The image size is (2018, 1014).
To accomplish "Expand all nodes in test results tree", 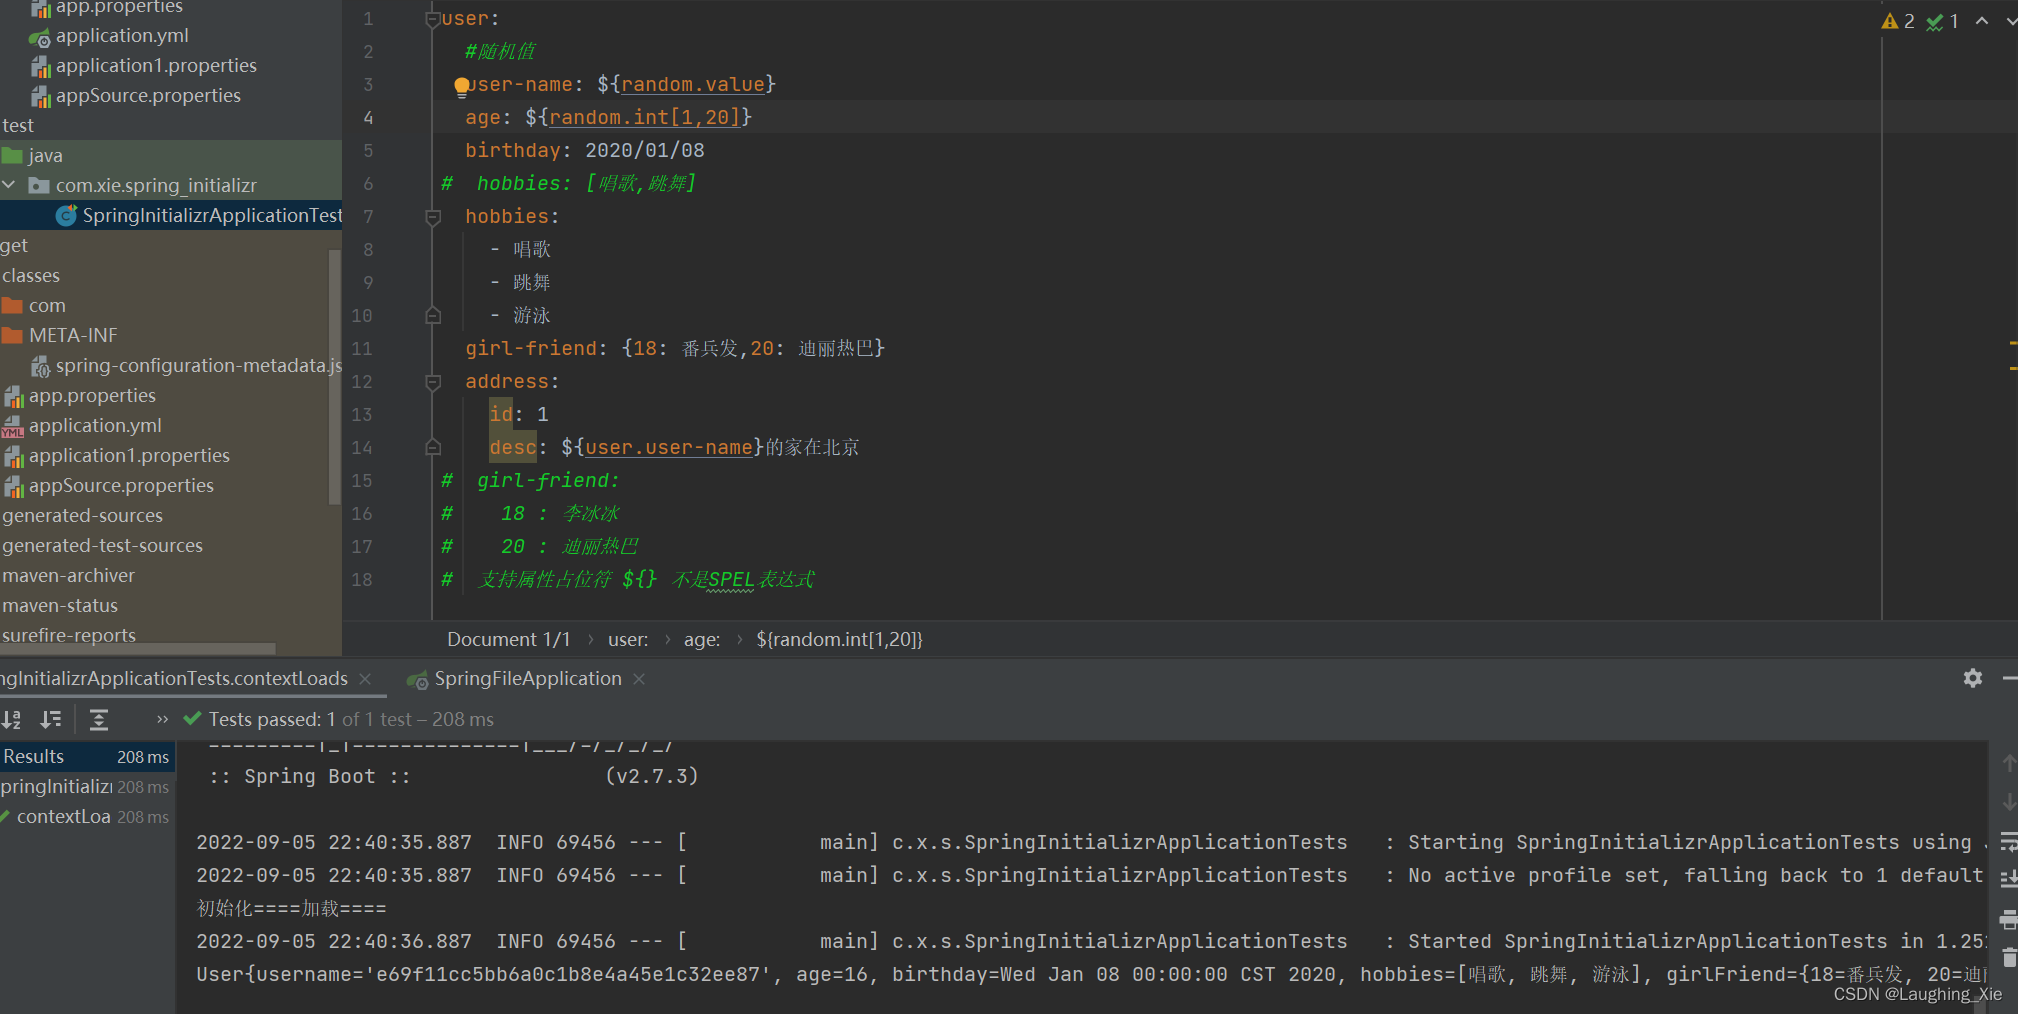I will click(x=98, y=719).
